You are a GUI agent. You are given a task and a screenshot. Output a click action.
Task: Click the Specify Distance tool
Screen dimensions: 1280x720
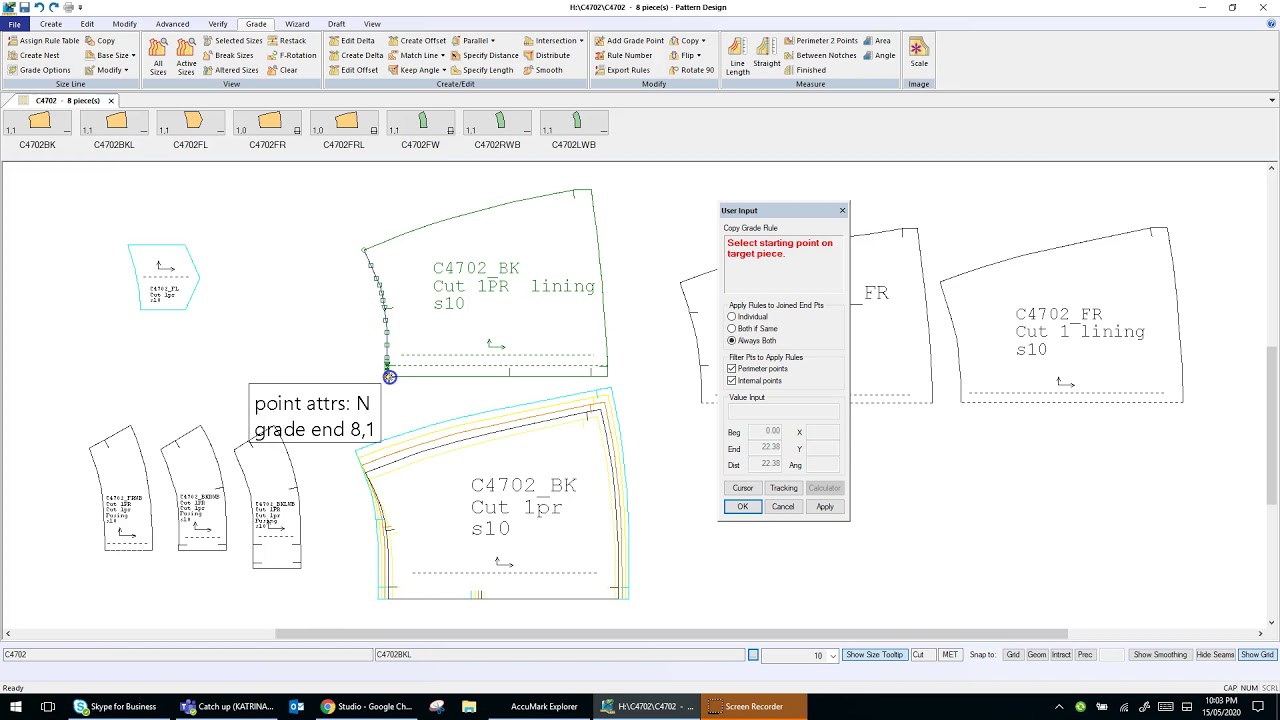pos(484,55)
